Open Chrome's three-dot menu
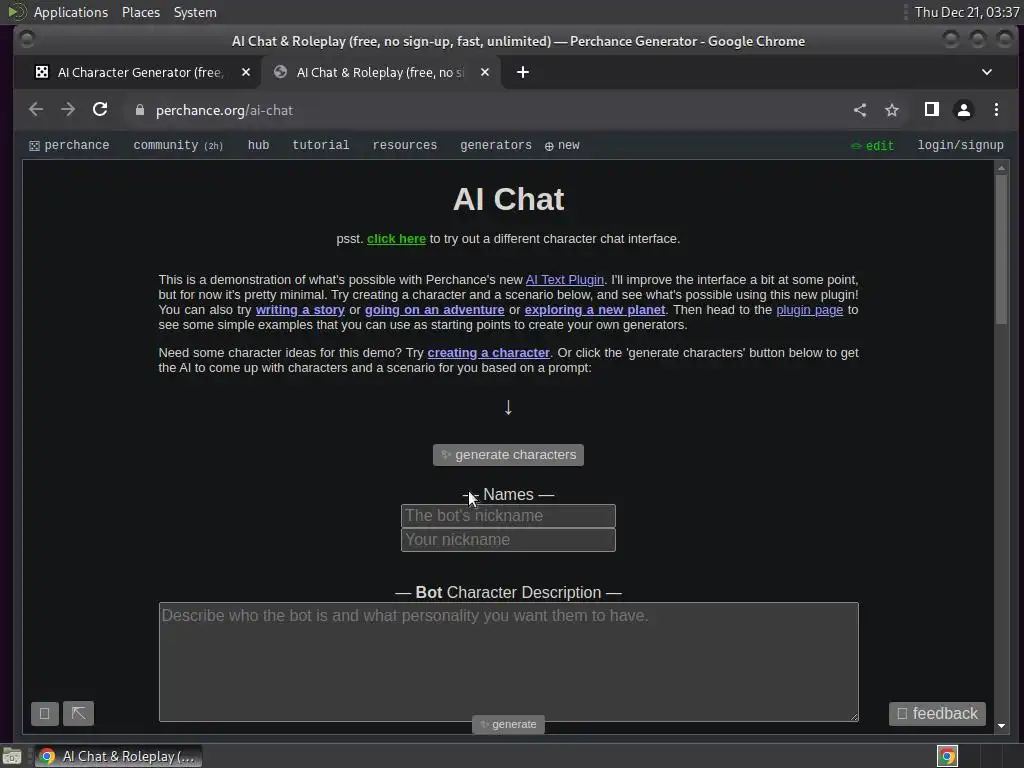This screenshot has height=768, width=1024. 996,110
